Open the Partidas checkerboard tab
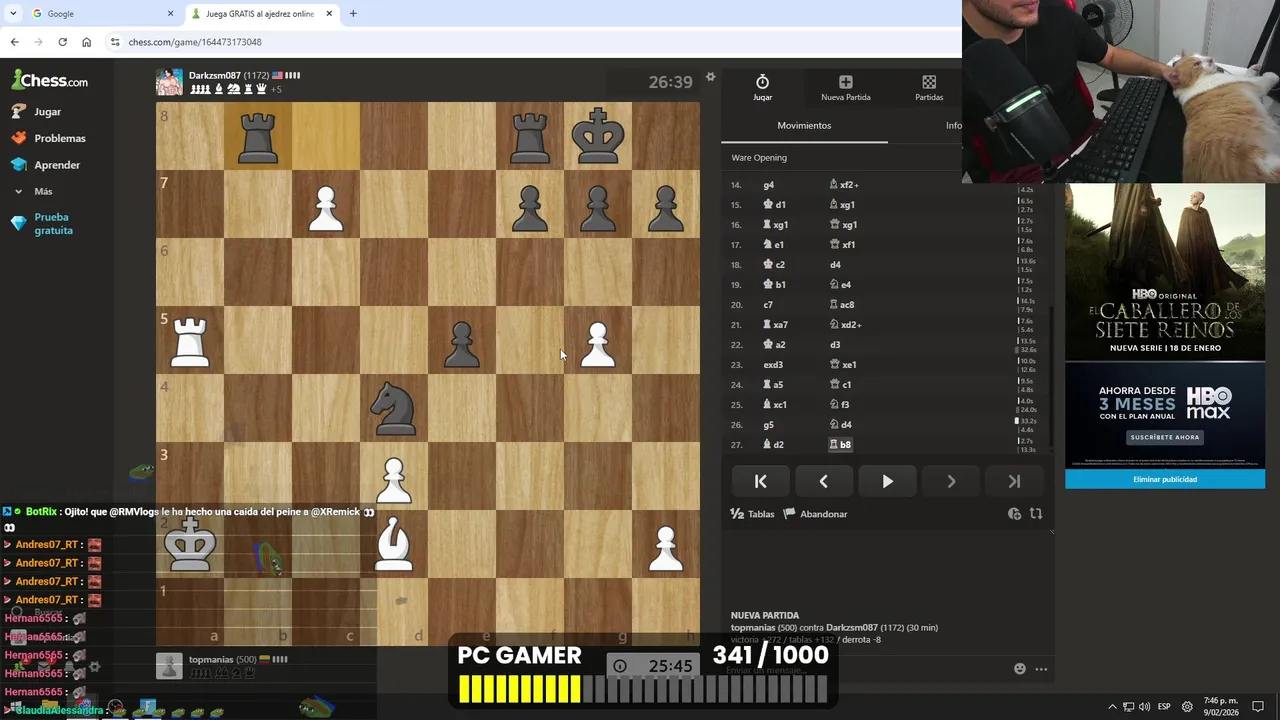This screenshot has height=720, width=1280. tap(929, 88)
